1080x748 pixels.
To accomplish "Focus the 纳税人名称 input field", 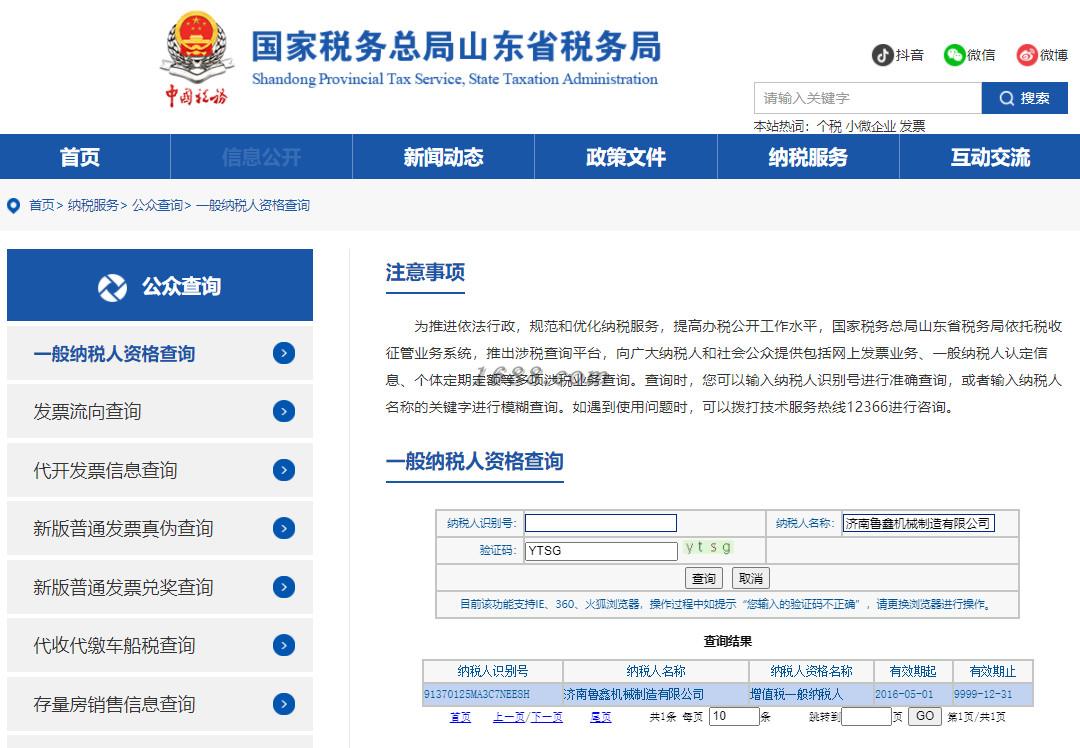I will (x=919, y=523).
